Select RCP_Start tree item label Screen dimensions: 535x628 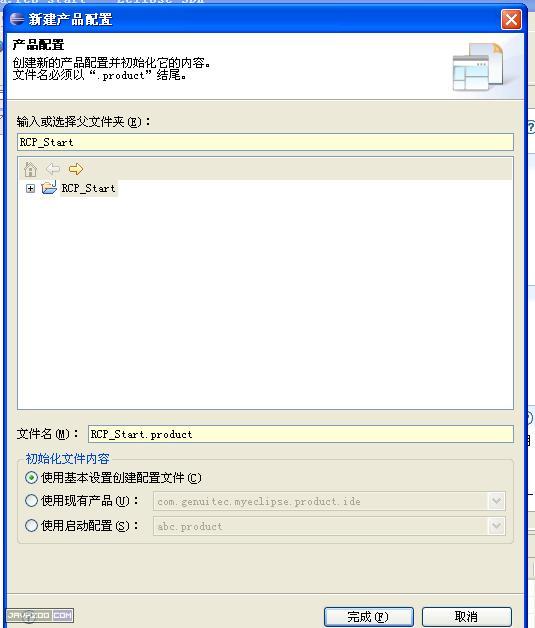(88, 188)
